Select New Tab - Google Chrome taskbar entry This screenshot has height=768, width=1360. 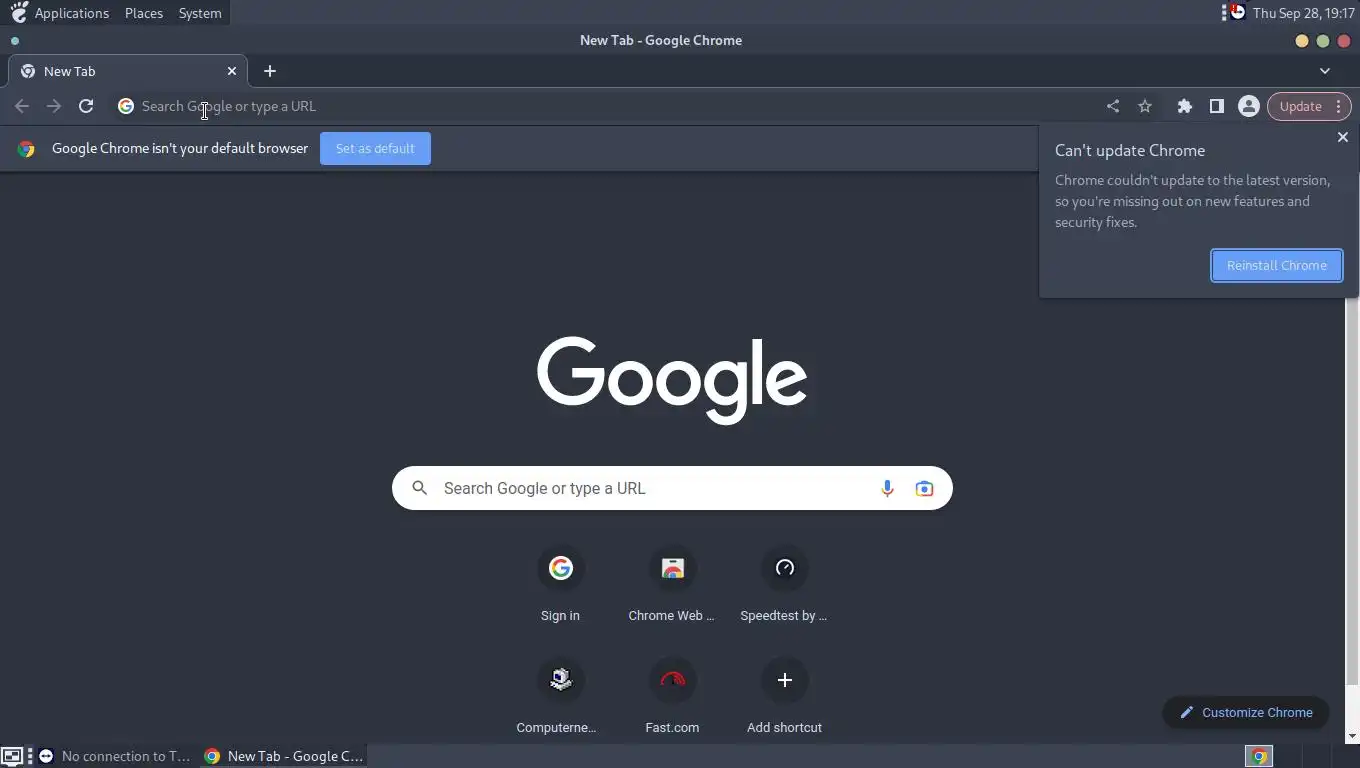point(284,756)
